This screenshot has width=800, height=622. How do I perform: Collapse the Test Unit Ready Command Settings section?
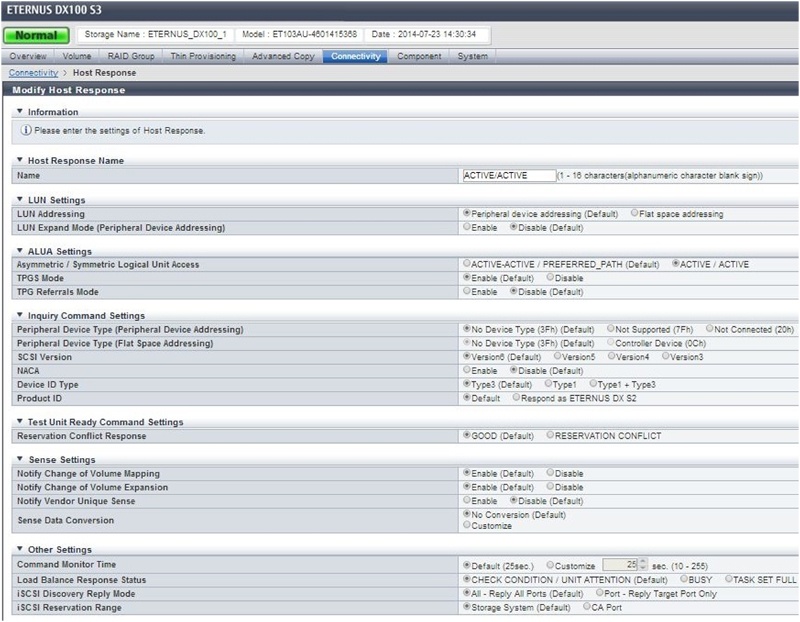click(x=19, y=421)
